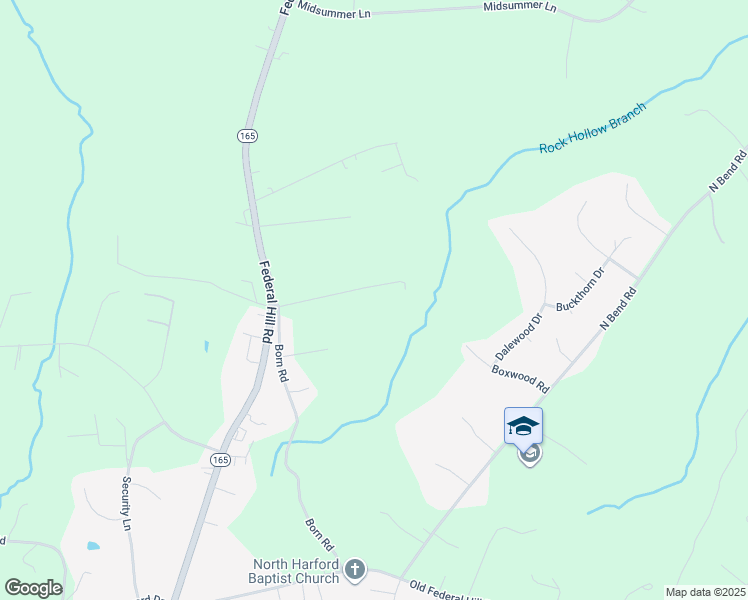Click the small blue pond near Security Ln

(94, 546)
